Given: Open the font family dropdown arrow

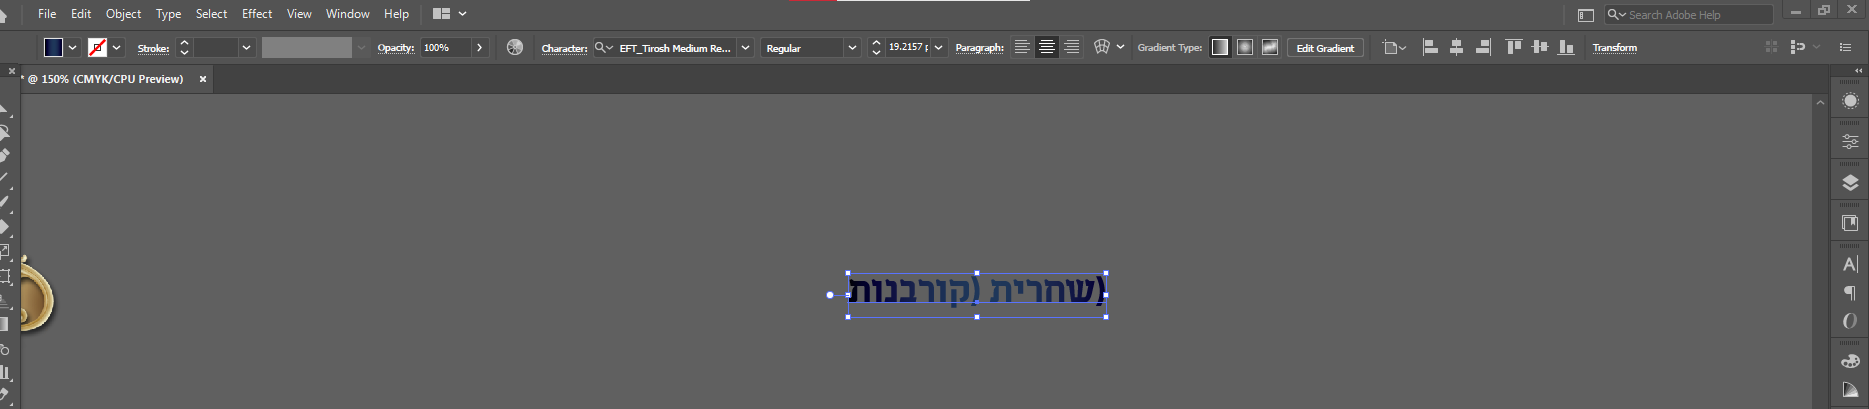Looking at the screenshot, I should pyautogui.click(x=745, y=47).
